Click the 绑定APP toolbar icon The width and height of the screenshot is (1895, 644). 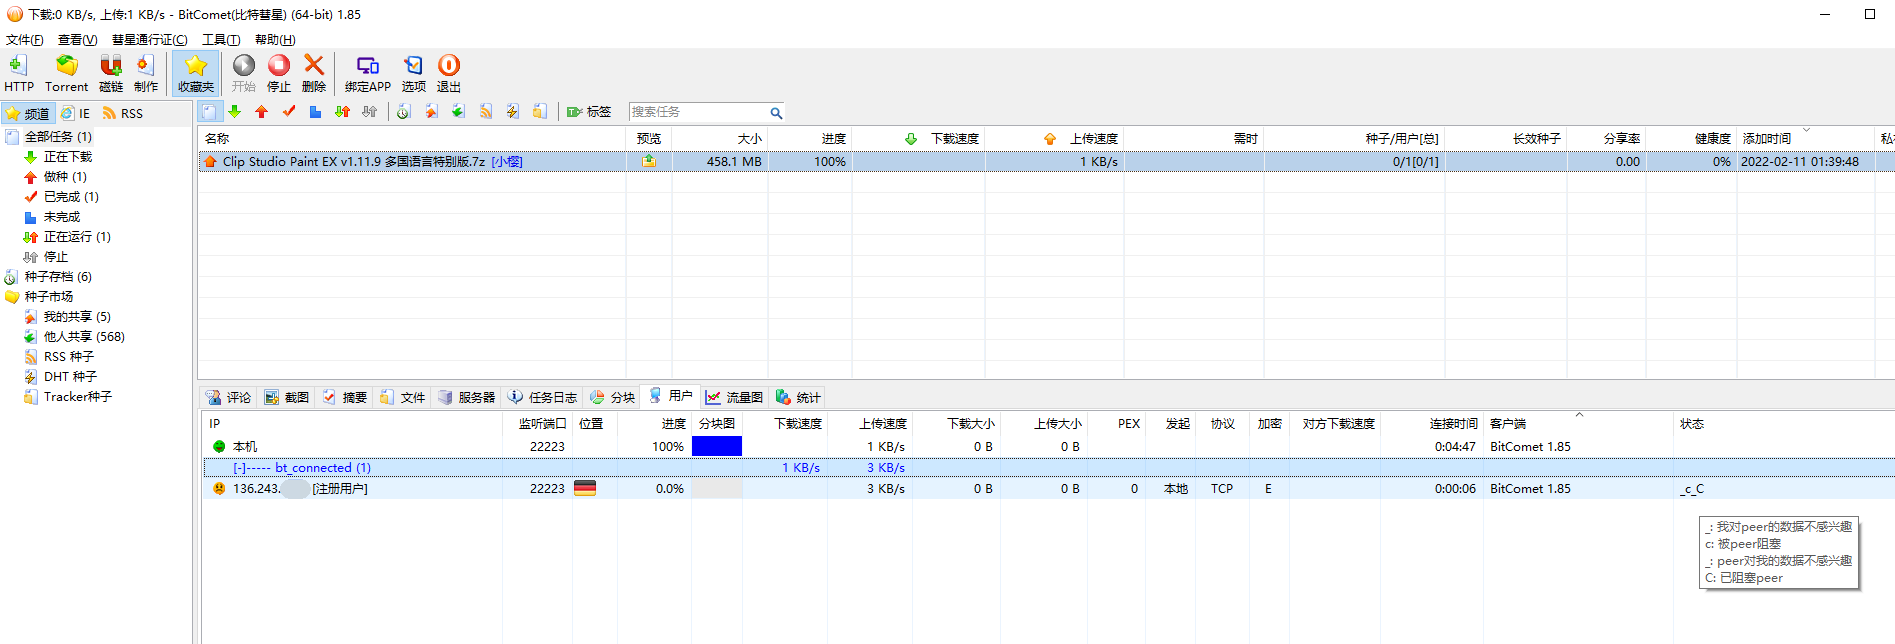(x=367, y=74)
